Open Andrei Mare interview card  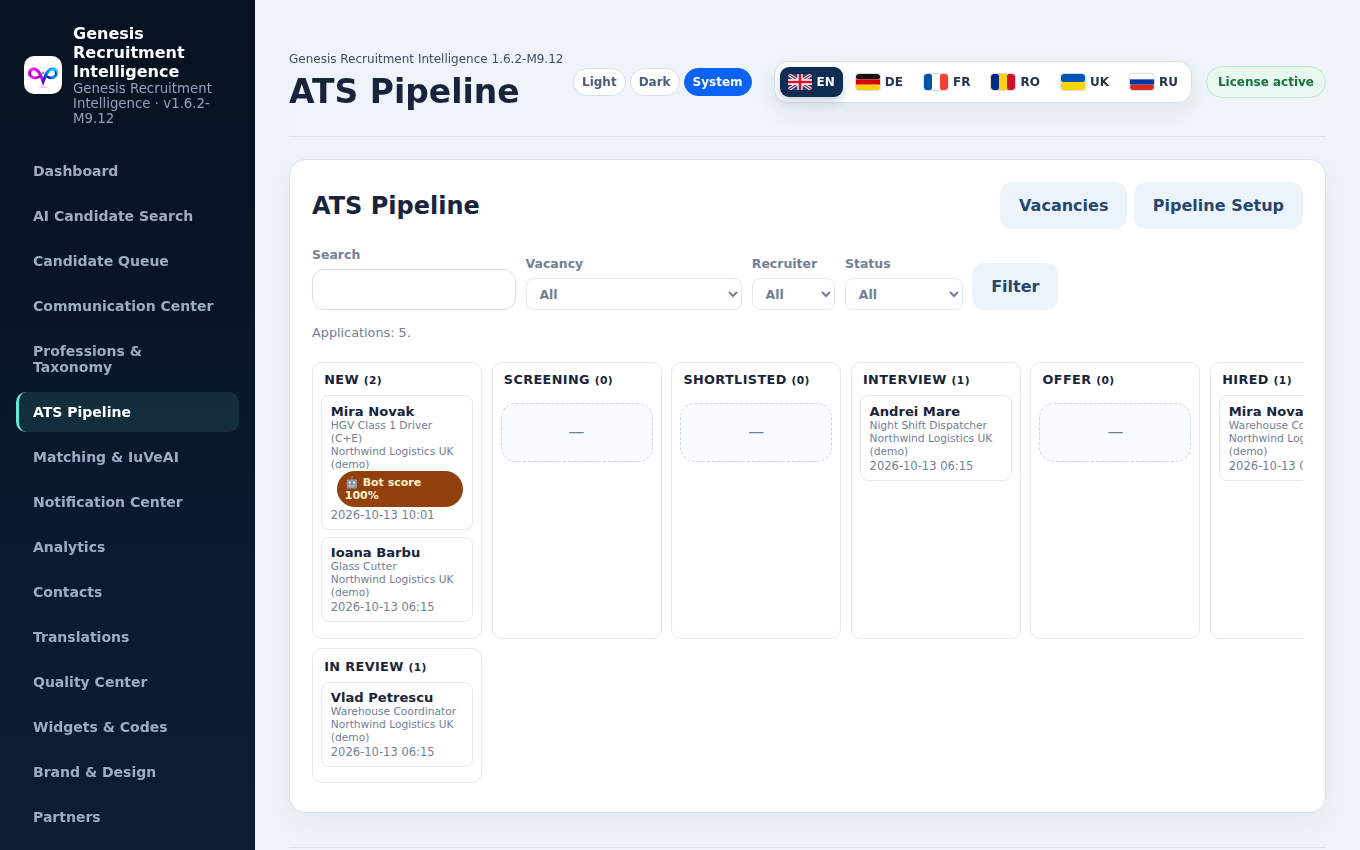936,438
